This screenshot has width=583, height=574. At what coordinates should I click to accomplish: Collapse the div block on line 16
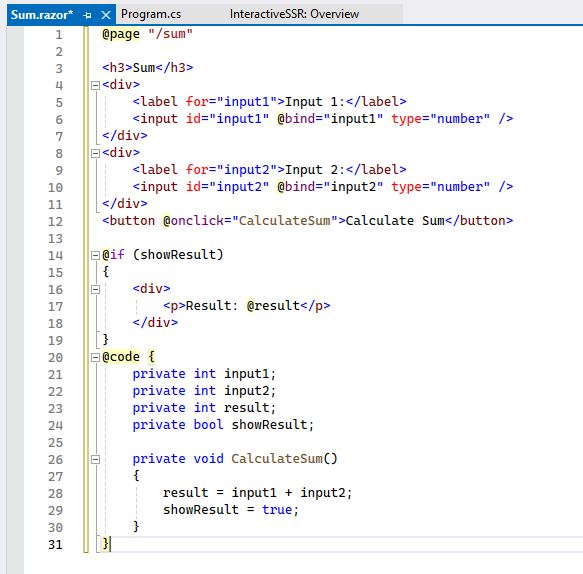(x=95, y=289)
